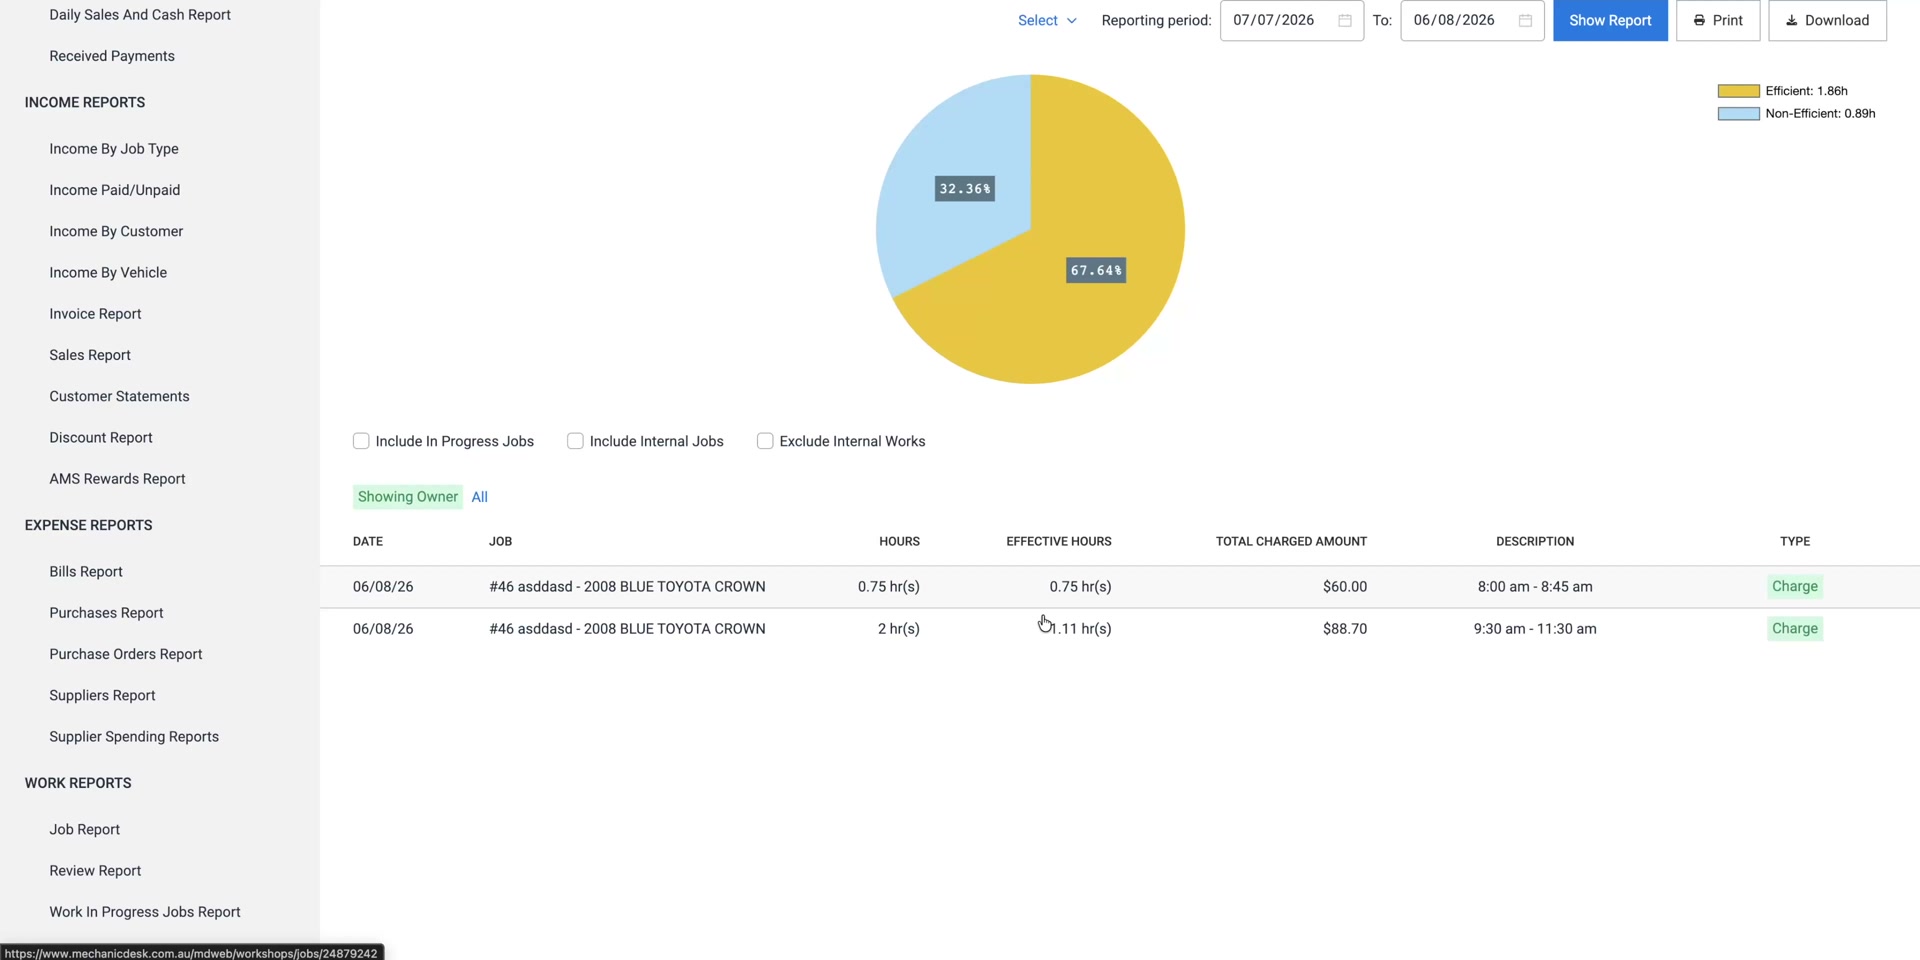Open the Invoice Report
Image resolution: width=1920 pixels, height=960 pixels.
click(x=95, y=314)
